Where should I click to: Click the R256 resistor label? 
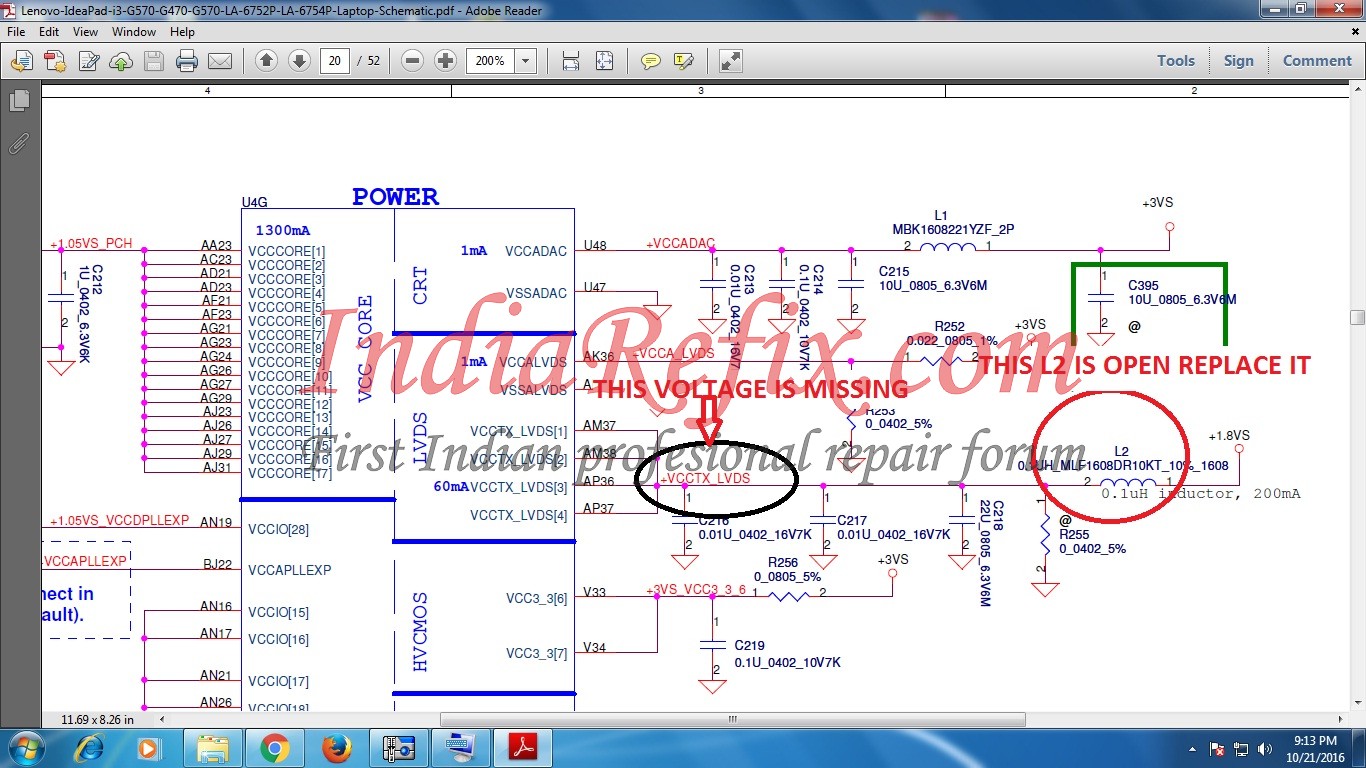coord(783,563)
